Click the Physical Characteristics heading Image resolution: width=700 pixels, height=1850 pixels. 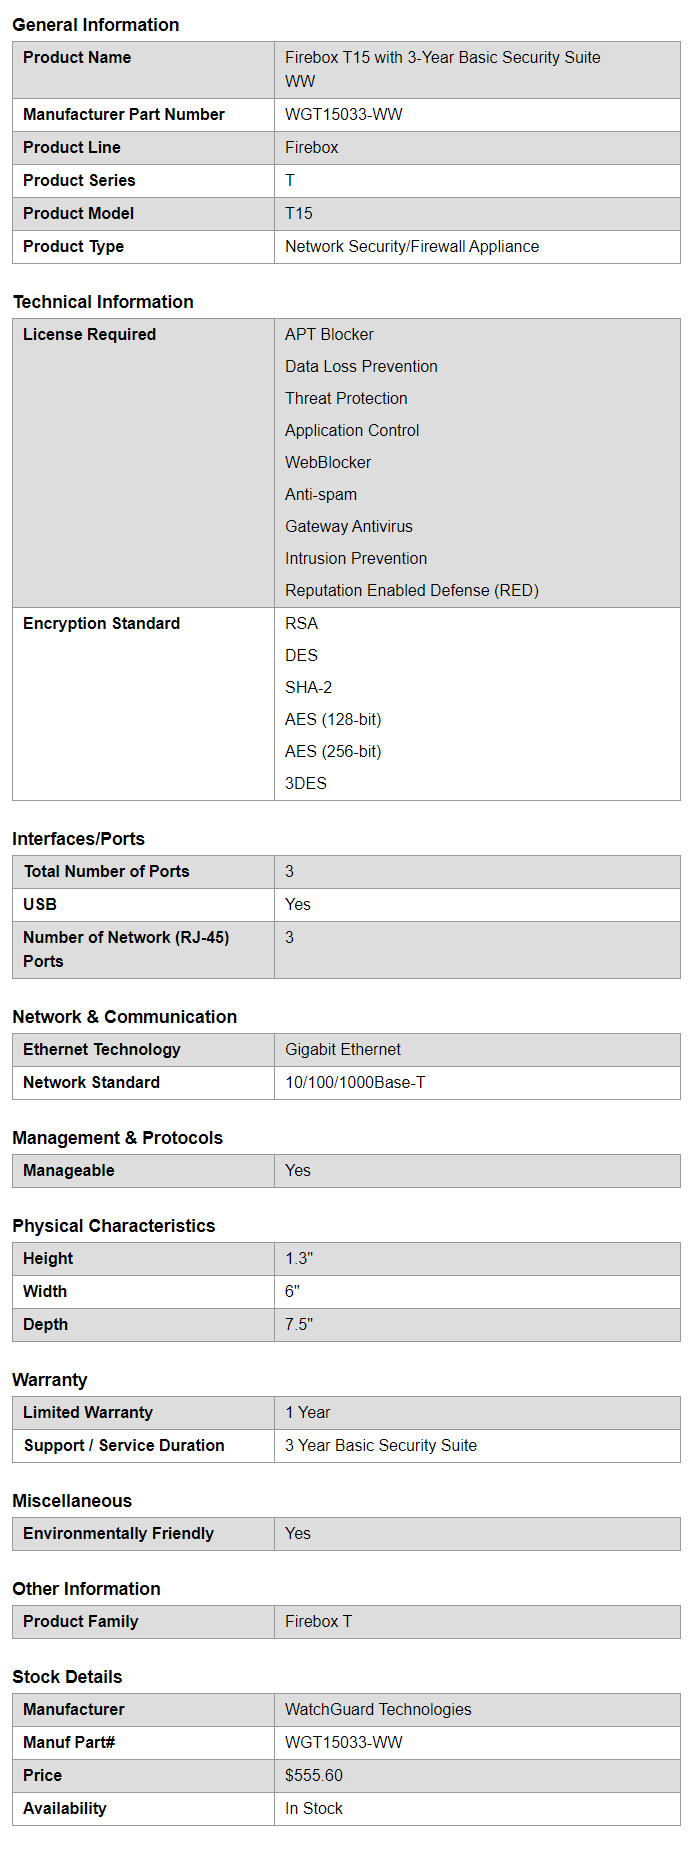[114, 1226]
